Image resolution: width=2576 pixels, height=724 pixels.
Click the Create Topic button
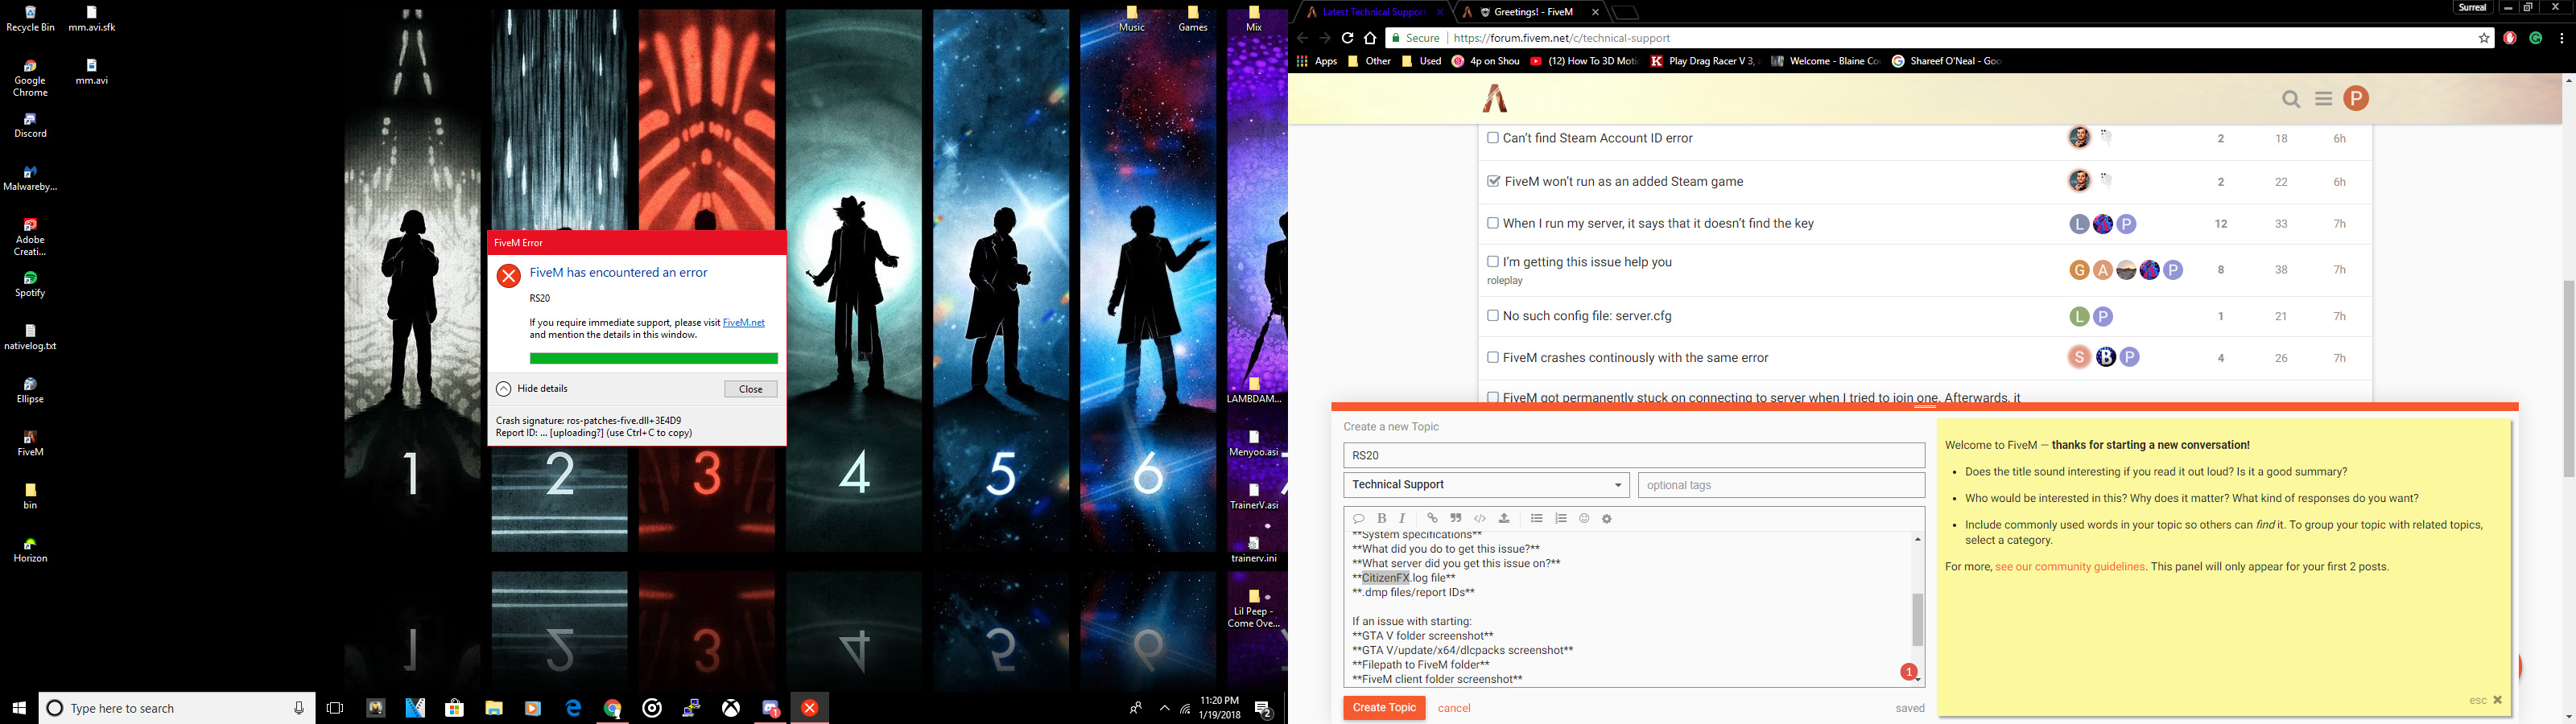[x=1384, y=708]
